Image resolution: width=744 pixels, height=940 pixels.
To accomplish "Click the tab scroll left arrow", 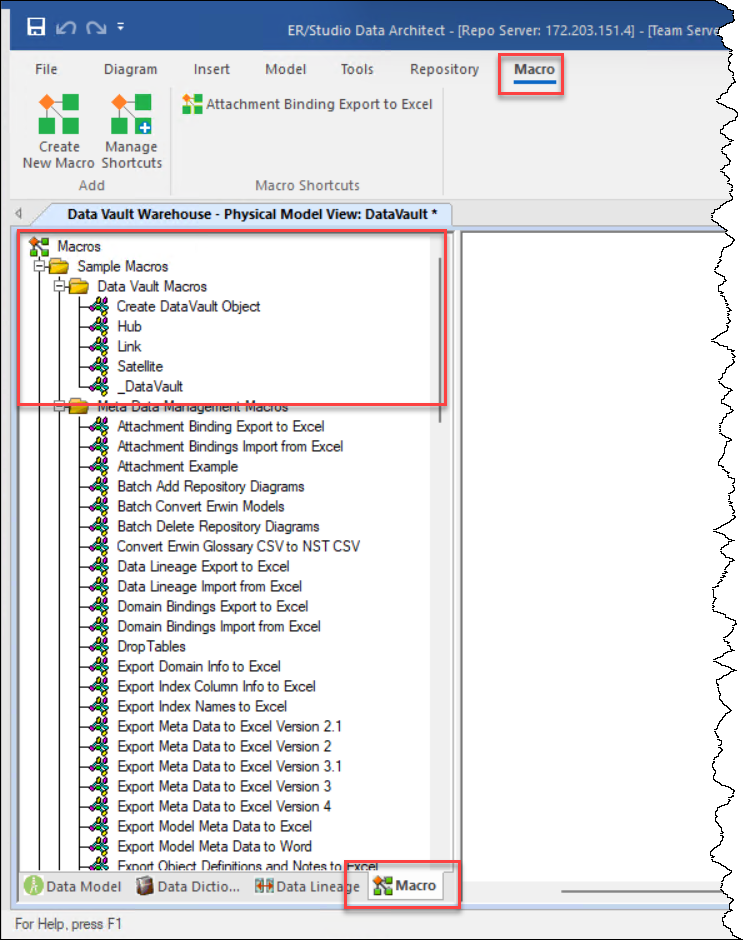I will tap(19, 213).
